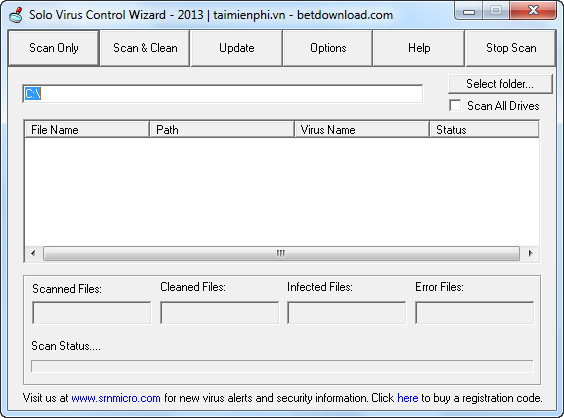This screenshot has width=564, height=418.
Task: Start a Scan Only operation
Action: click(54, 48)
